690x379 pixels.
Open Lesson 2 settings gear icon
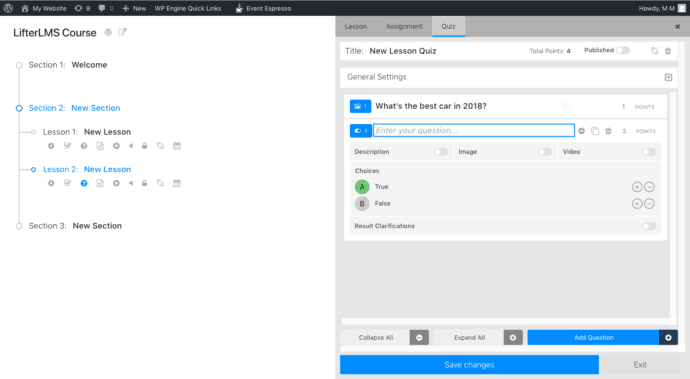pos(51,183)
